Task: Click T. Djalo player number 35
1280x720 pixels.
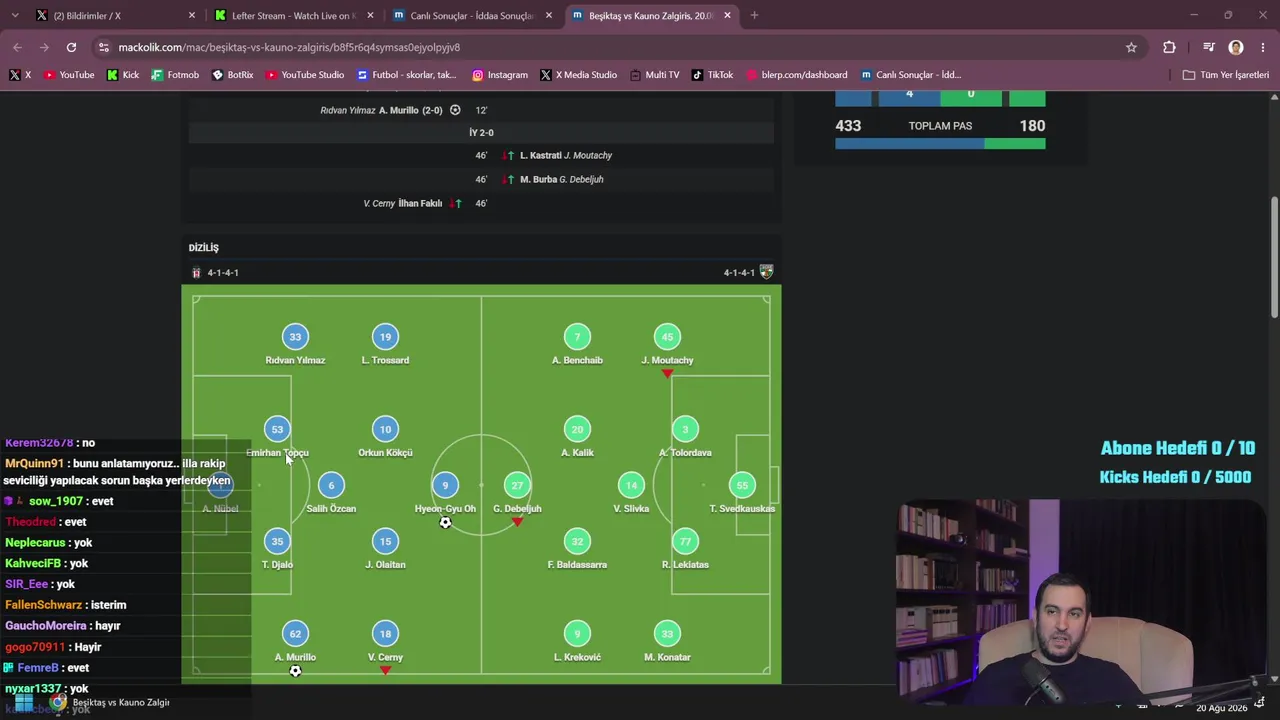Action: tap(277, 541)
